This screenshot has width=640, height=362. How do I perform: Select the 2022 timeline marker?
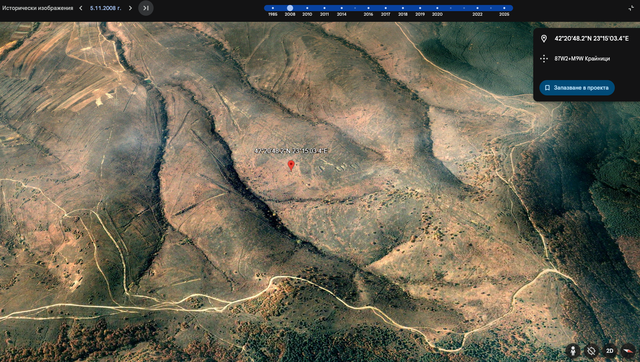(x=478, y=8)
